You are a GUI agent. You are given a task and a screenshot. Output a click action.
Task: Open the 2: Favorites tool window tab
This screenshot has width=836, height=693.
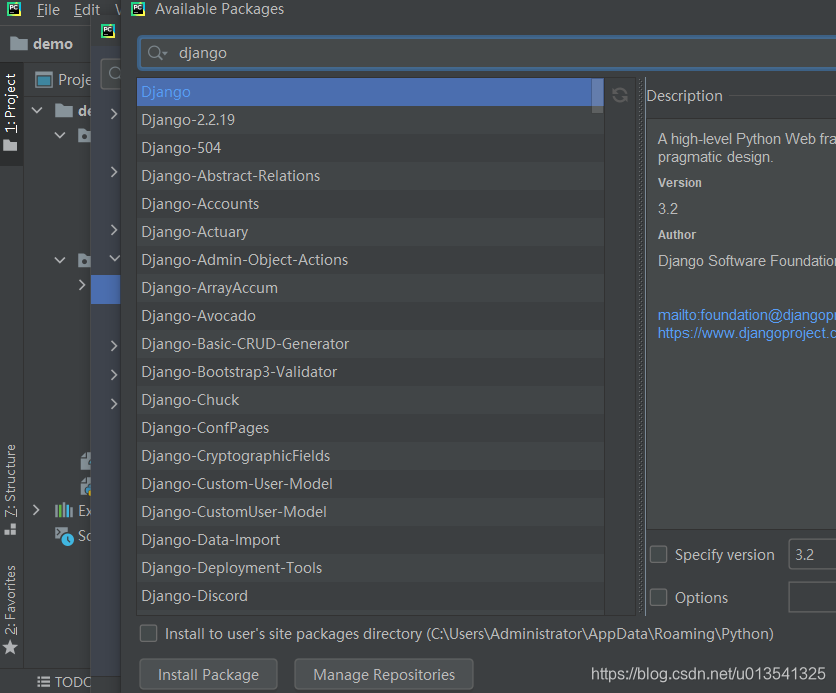(11, 609)
